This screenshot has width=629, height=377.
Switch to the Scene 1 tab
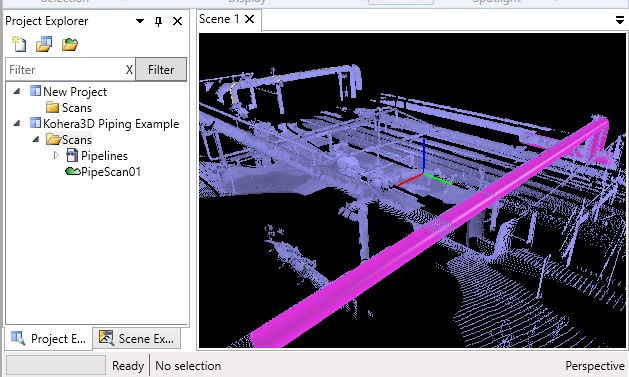(219, 19)
